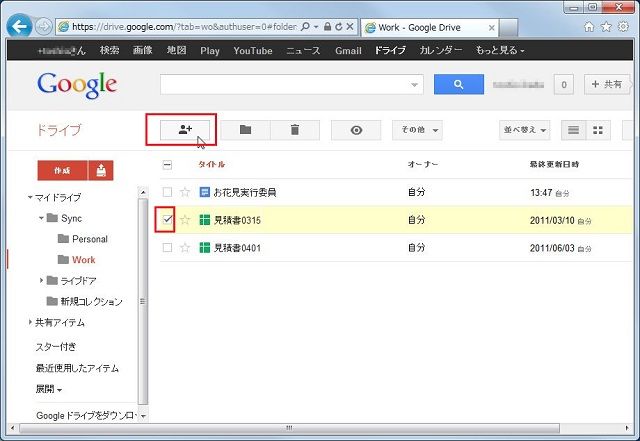Viewport: 640px width, 441px height.
Task: Select the 新規コレクション folder
Action: pos(91,301)
